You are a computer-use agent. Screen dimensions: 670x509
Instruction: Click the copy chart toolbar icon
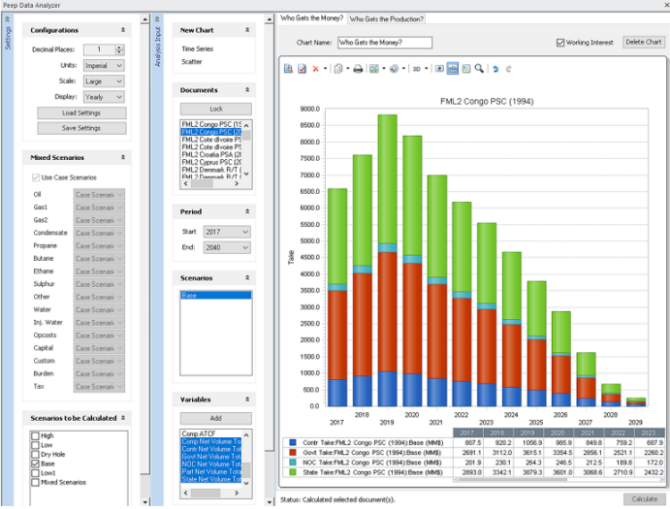[338, 69]
